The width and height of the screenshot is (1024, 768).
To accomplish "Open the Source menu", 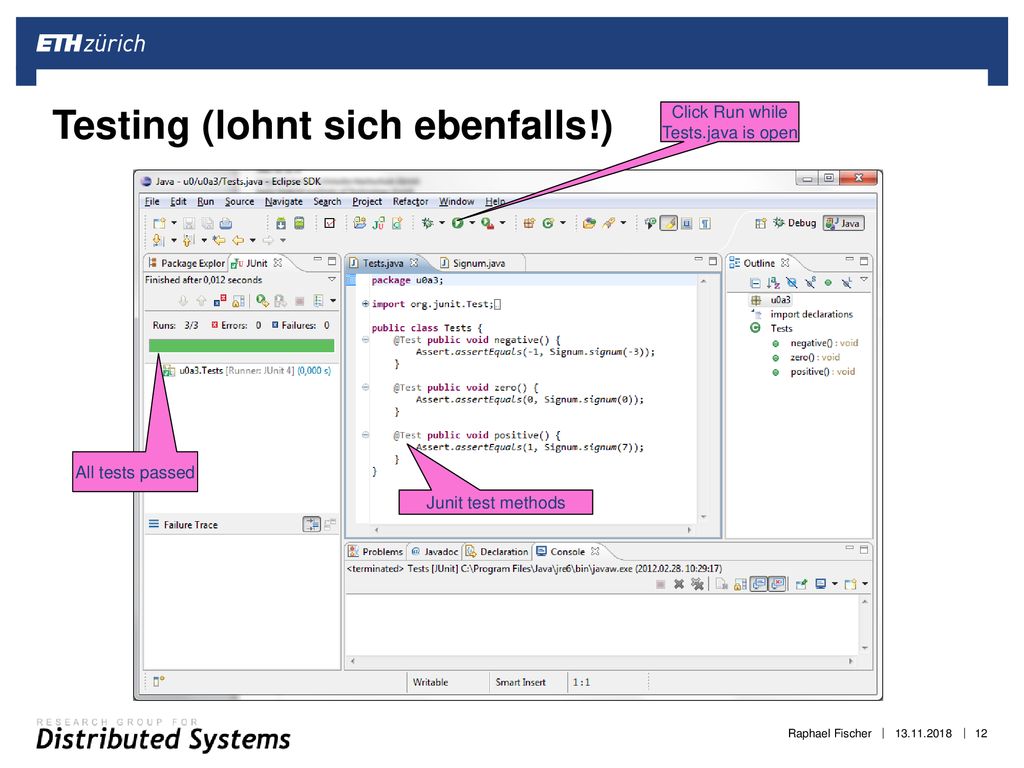I will pyautogui.click(x=239, y=202).
